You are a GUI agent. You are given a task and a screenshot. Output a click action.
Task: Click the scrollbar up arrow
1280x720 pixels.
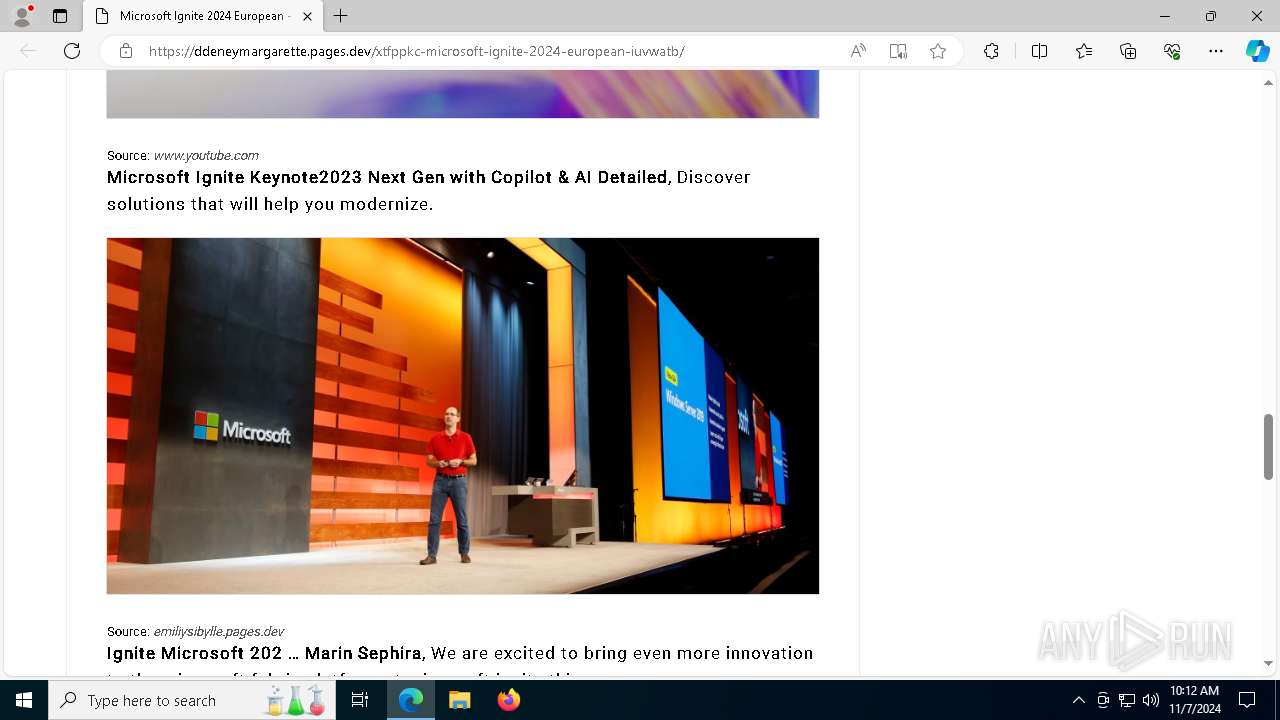[x=1269, y=81]
